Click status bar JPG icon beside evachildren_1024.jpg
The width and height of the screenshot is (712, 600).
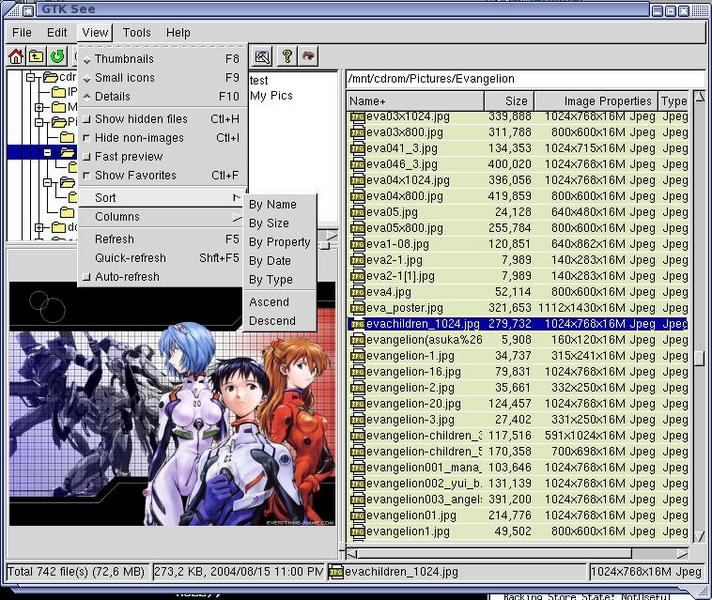(336, 572)
